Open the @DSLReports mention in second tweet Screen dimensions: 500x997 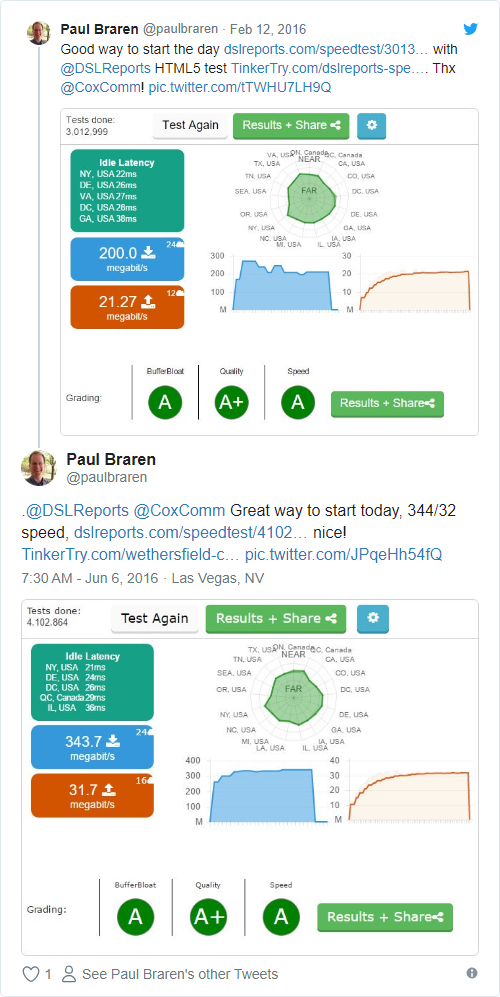click(78, 510)
